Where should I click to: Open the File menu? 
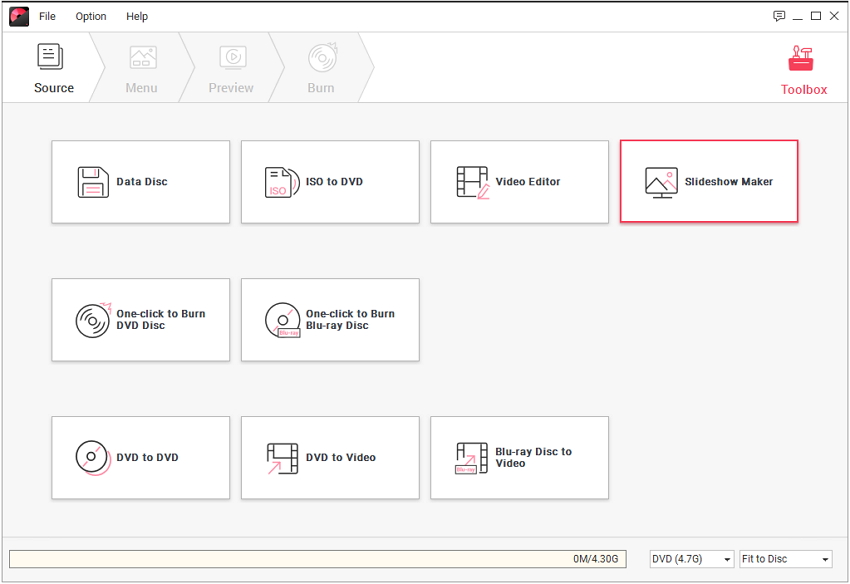point(47,16)
